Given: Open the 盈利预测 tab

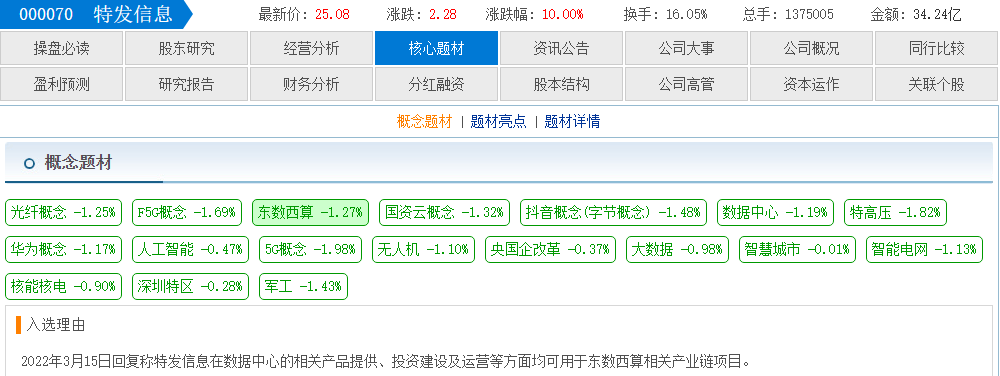Looking at the screenshot, I should click(61, 84).
